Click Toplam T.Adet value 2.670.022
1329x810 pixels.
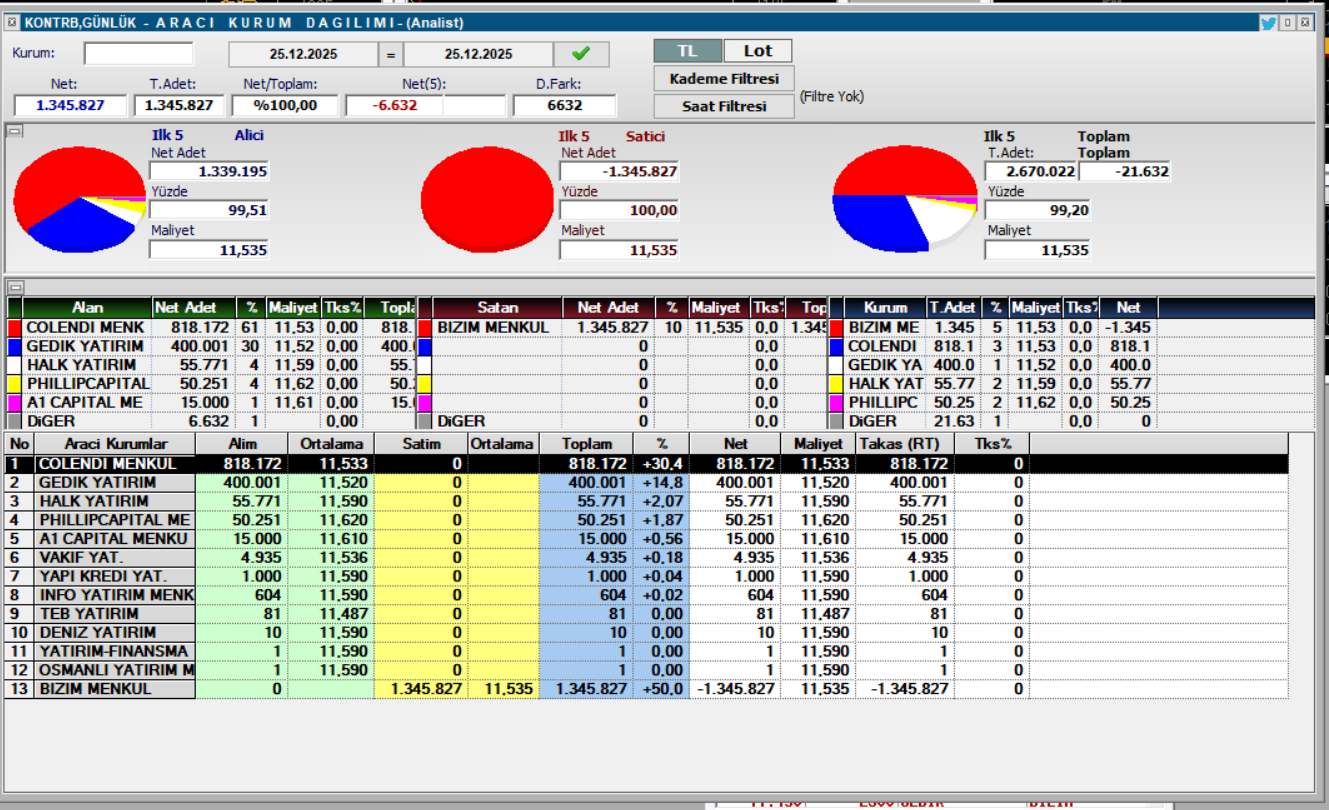click(x=1031, y=172)
